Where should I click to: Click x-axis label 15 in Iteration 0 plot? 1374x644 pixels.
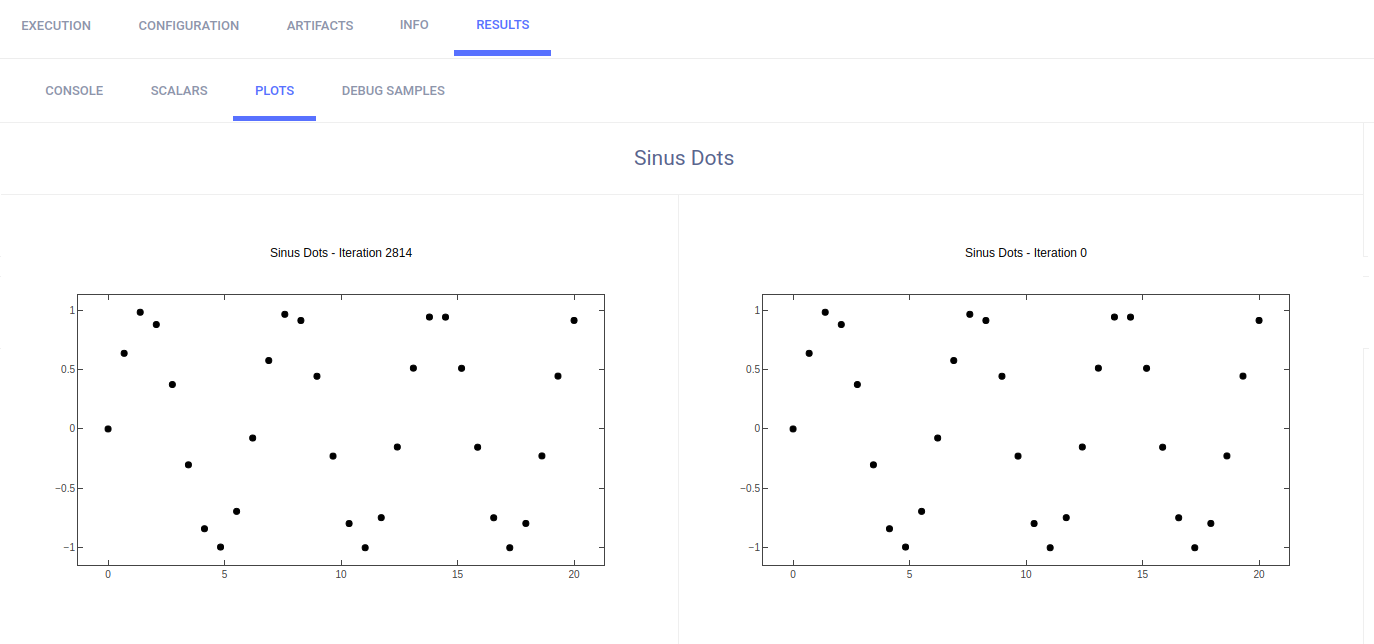[1143, 575]
